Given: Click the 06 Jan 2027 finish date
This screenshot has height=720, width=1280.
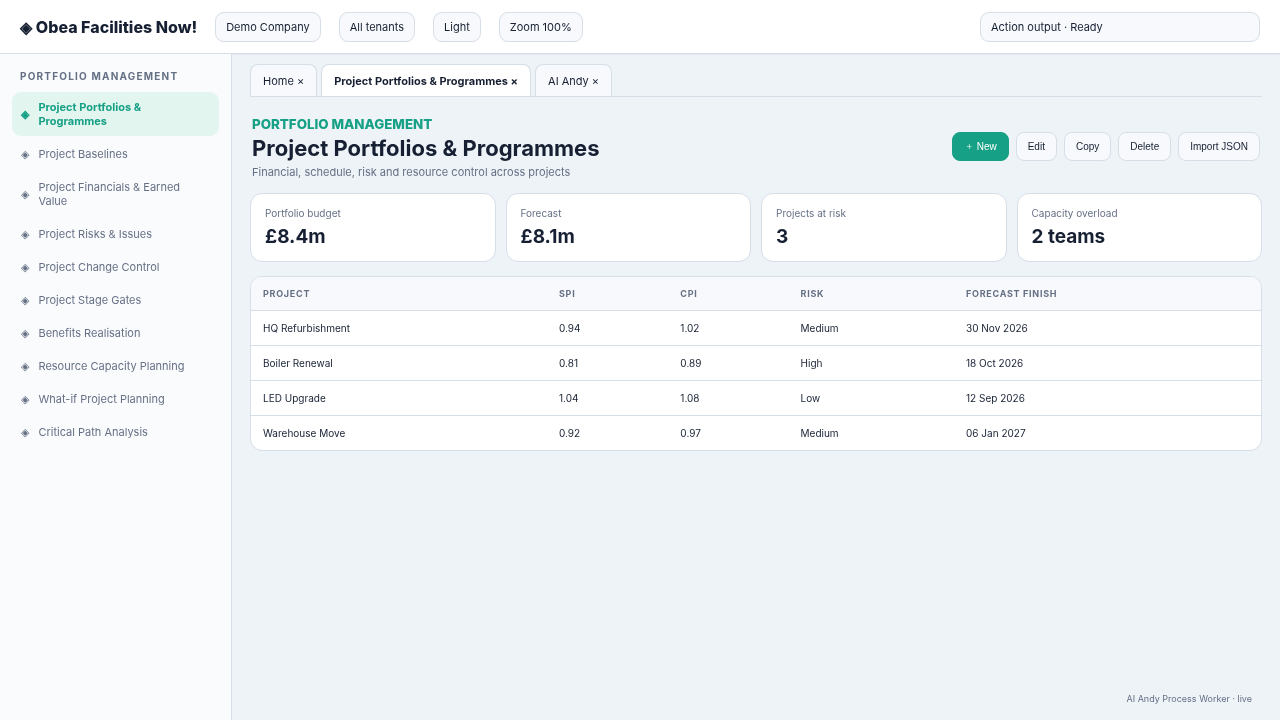Looking at the screenshot, I should point(996,433).
